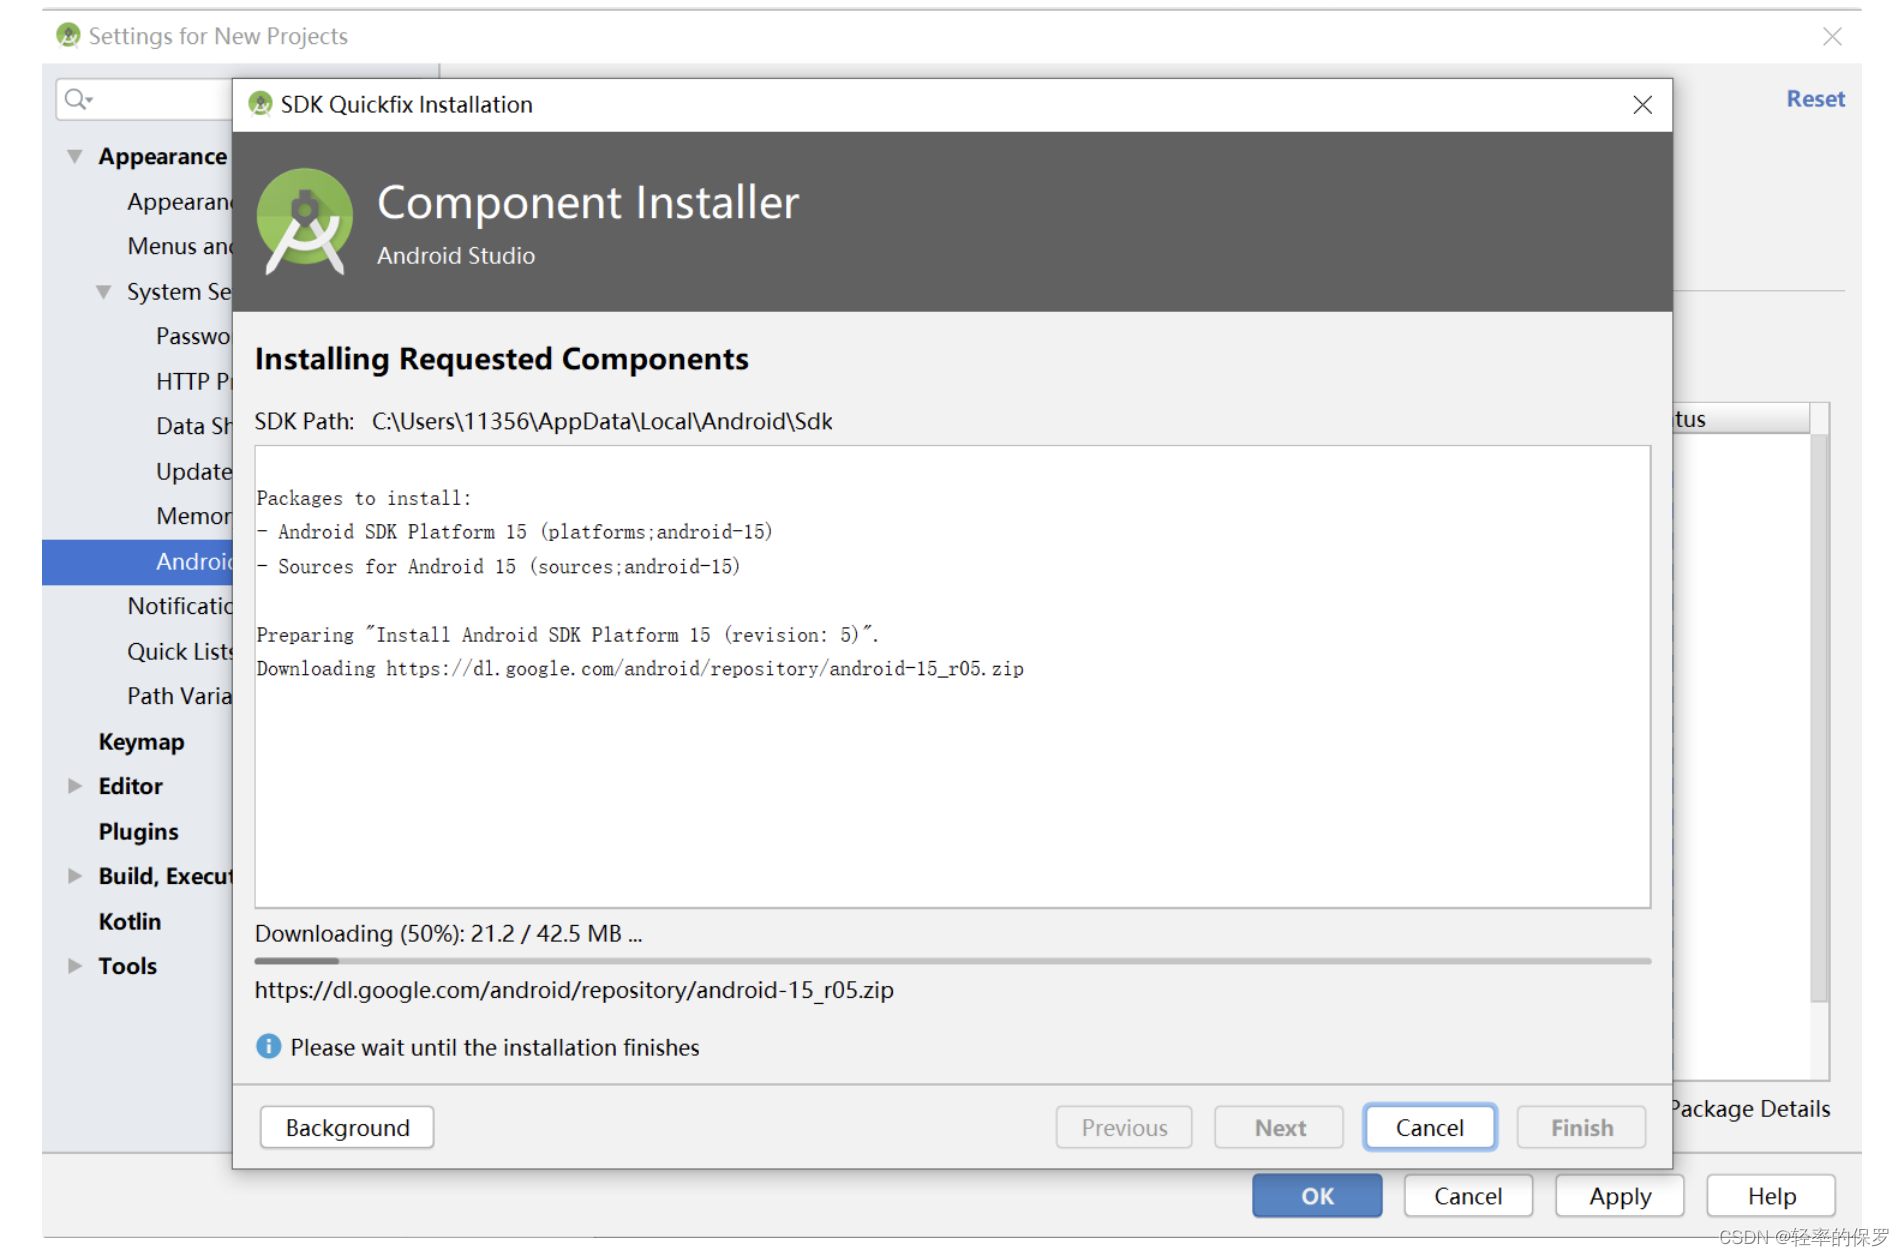Click the SDK Path value text

tap(602, 421)
